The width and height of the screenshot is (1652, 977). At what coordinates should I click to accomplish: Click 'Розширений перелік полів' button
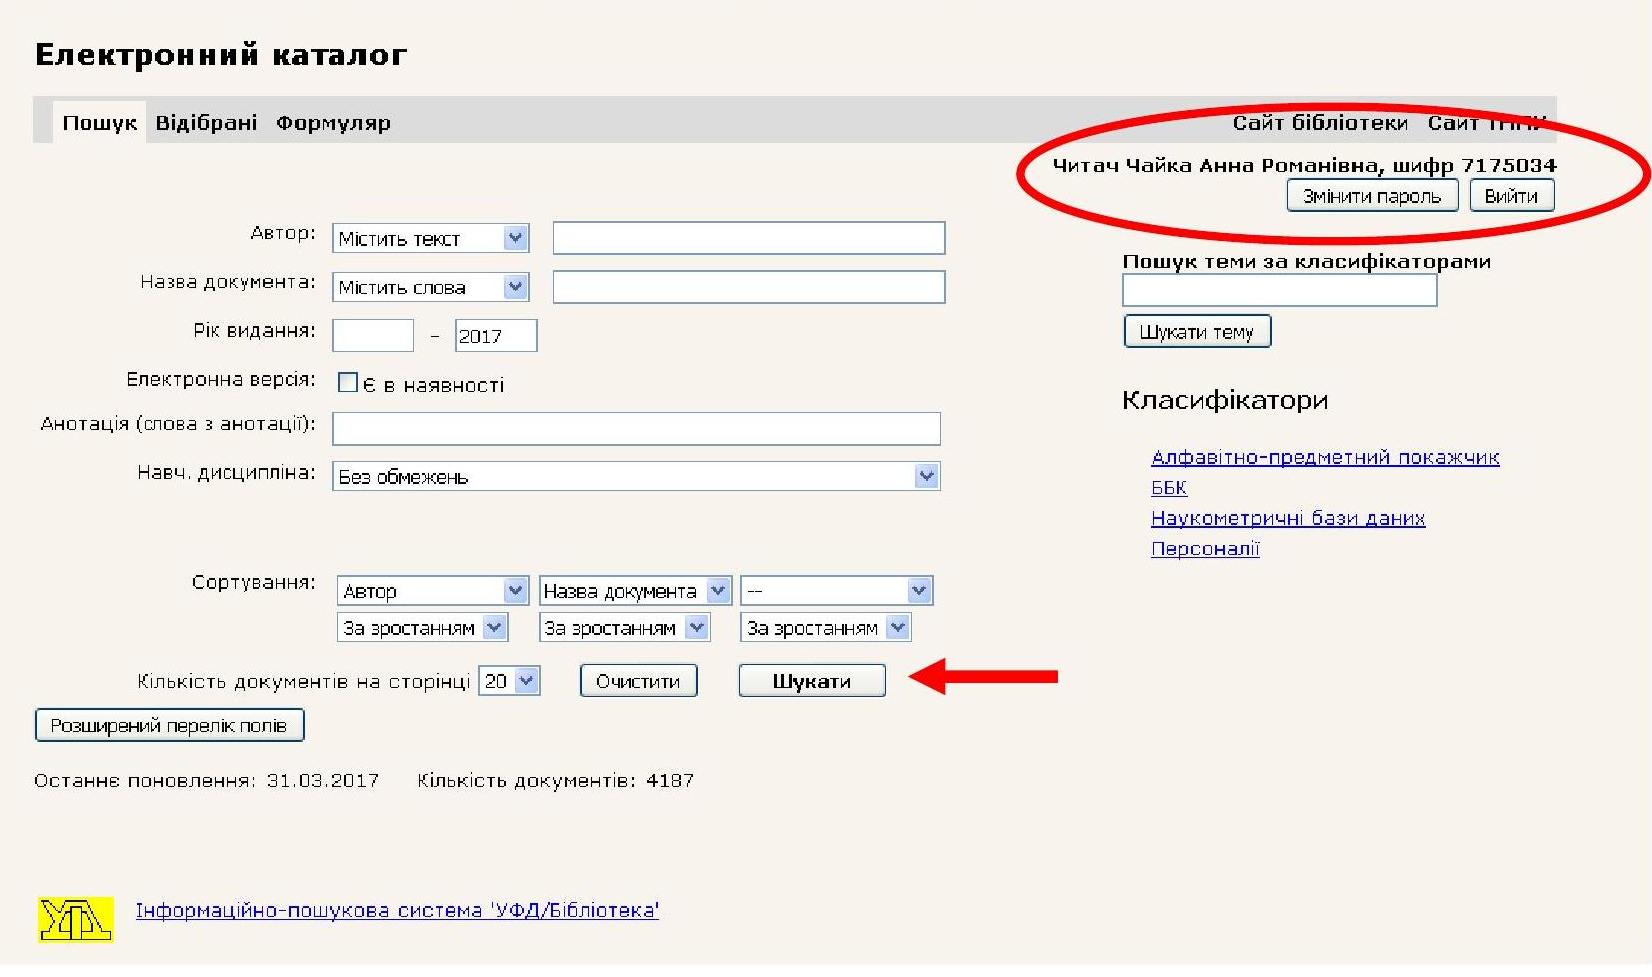point(169,725)
